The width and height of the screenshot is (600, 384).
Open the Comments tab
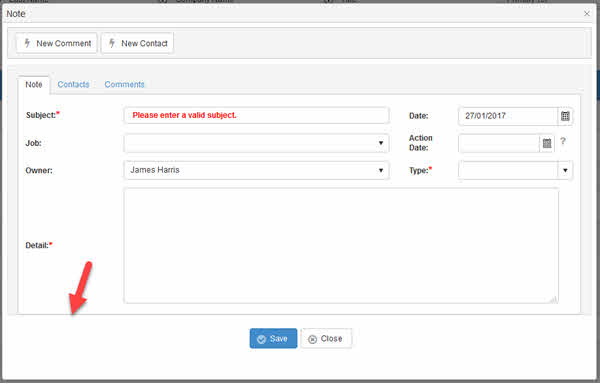124,85
